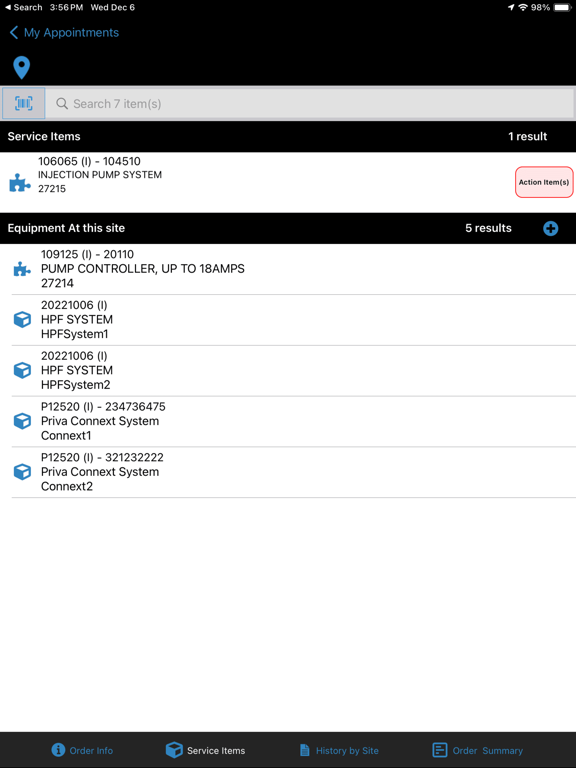The height and width of the screenshot is (768, 576).
Task: Tap the HPFSystem2 box icon
Action: click(22, 370)
